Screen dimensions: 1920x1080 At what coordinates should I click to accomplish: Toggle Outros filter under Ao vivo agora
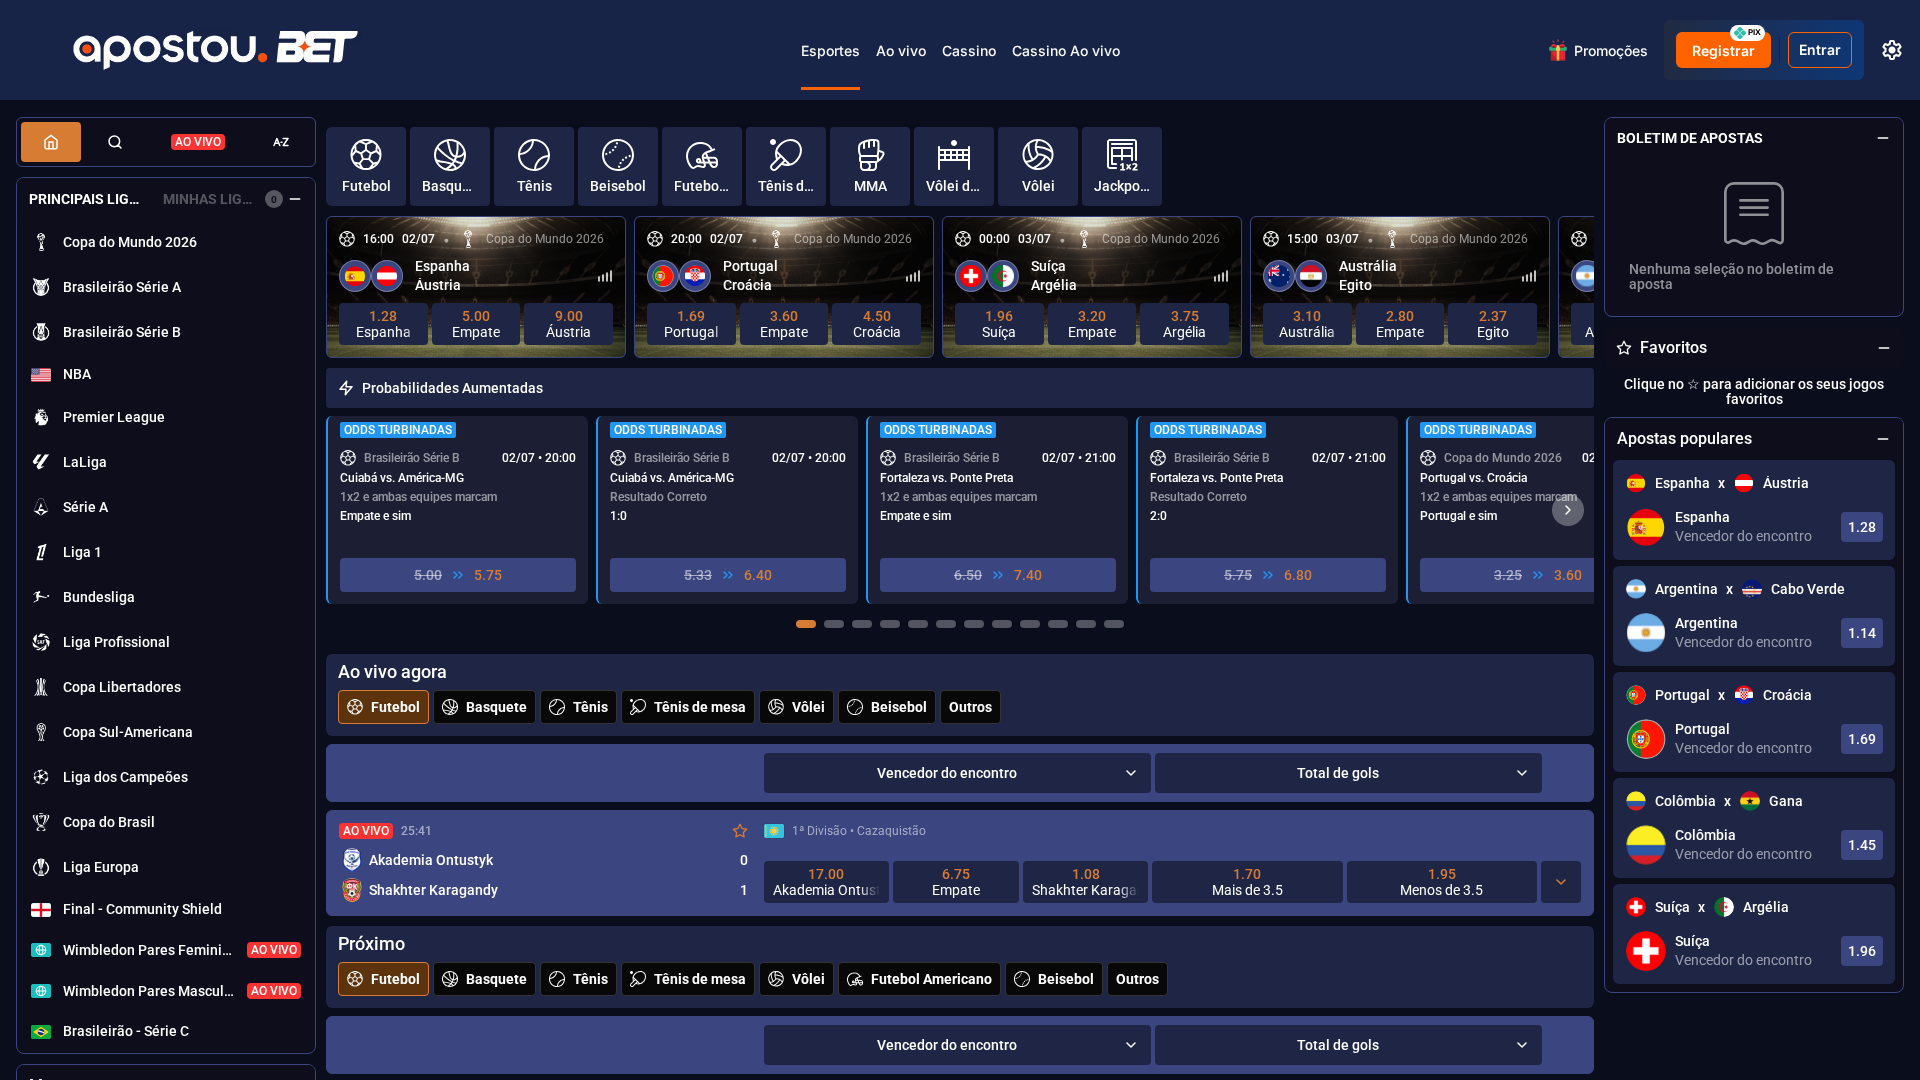tap(970, 707)
